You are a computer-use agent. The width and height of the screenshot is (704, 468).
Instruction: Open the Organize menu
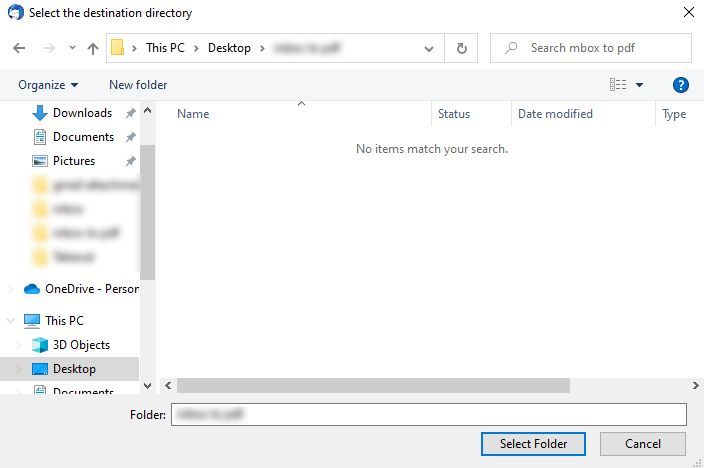pos(47,85)
